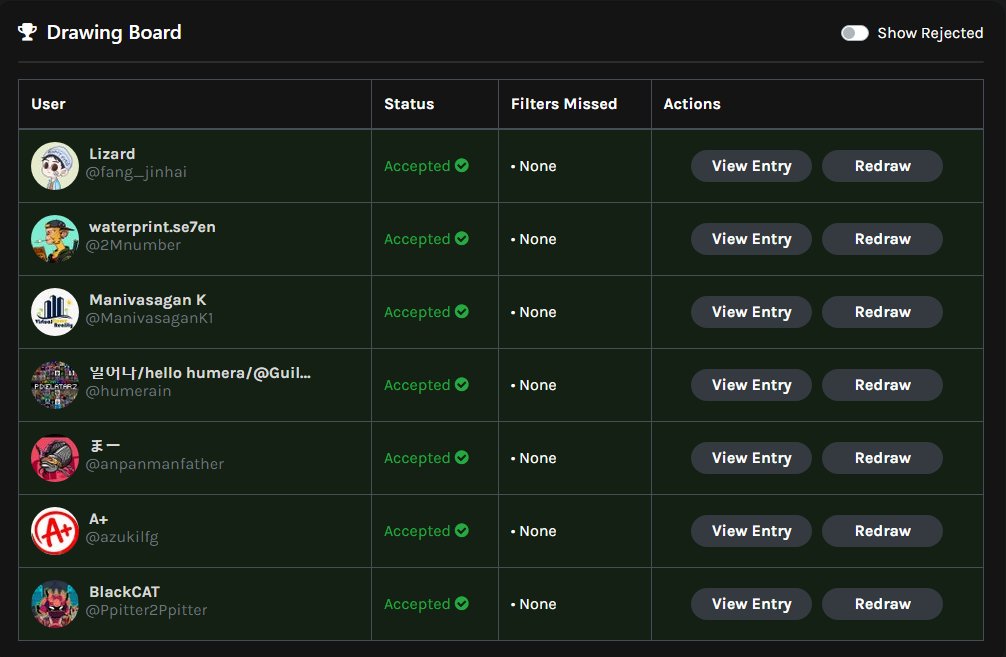Viewport: 1006px width, 657px height.
Task: Click the handle @2Mnumber
Action: pyautogui.click(x=133, y=245)
